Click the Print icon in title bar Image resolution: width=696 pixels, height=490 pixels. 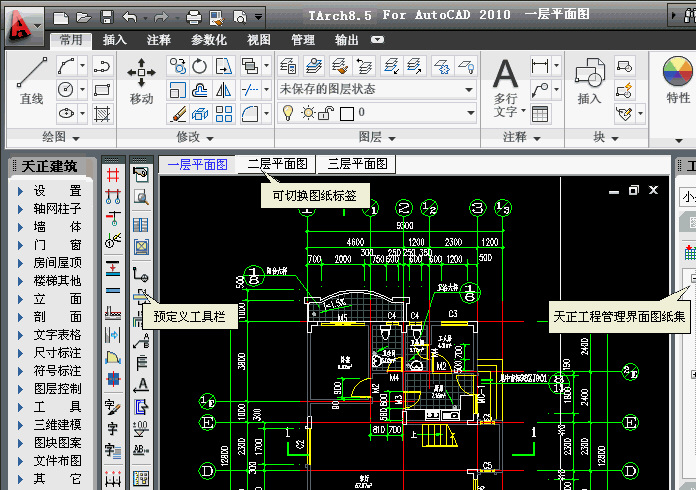193,17
